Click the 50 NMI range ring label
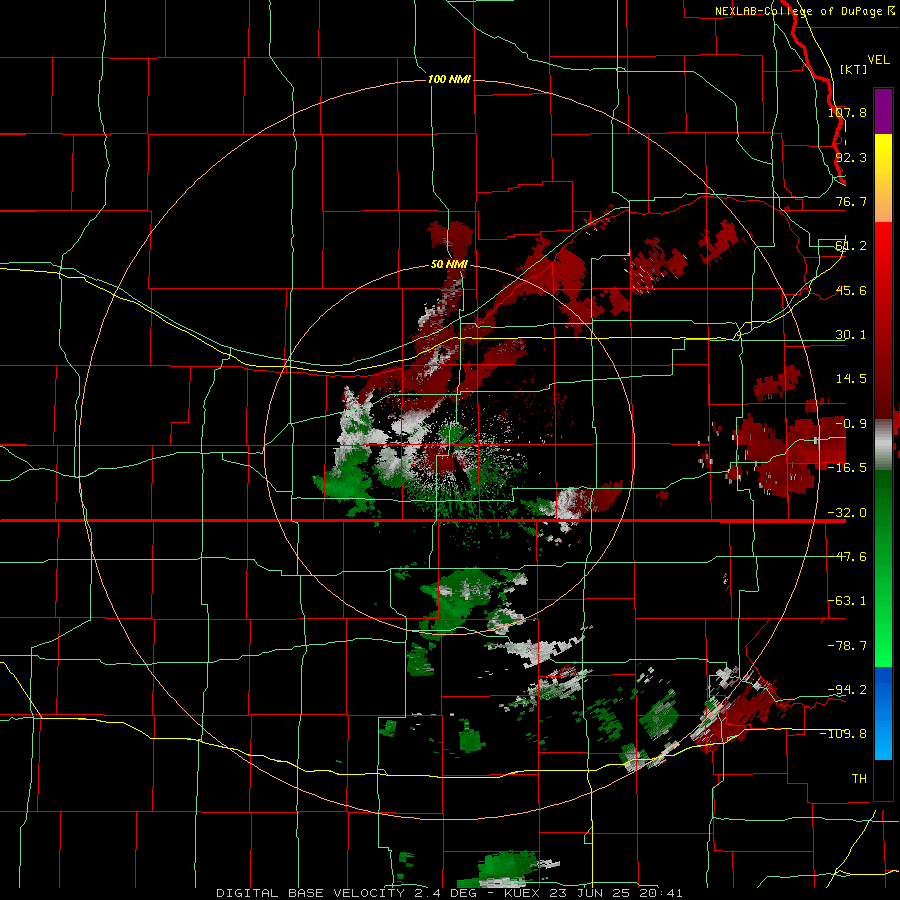The image size is (900, 900). point(449,265)
